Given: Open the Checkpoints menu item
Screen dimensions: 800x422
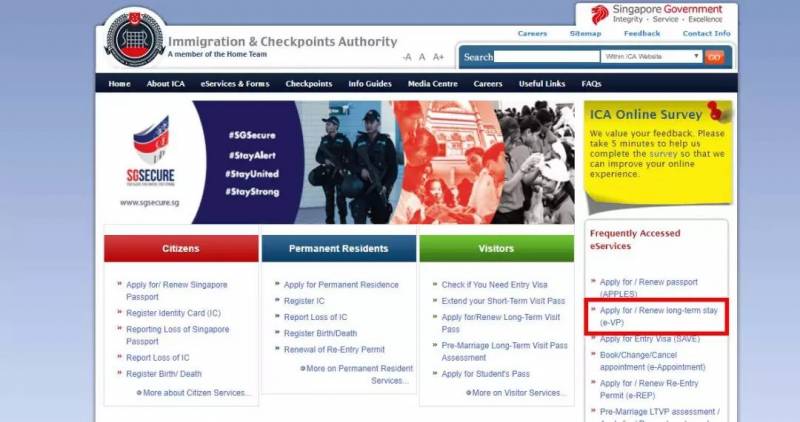Looking at the screenshot, I should (309, 84).
